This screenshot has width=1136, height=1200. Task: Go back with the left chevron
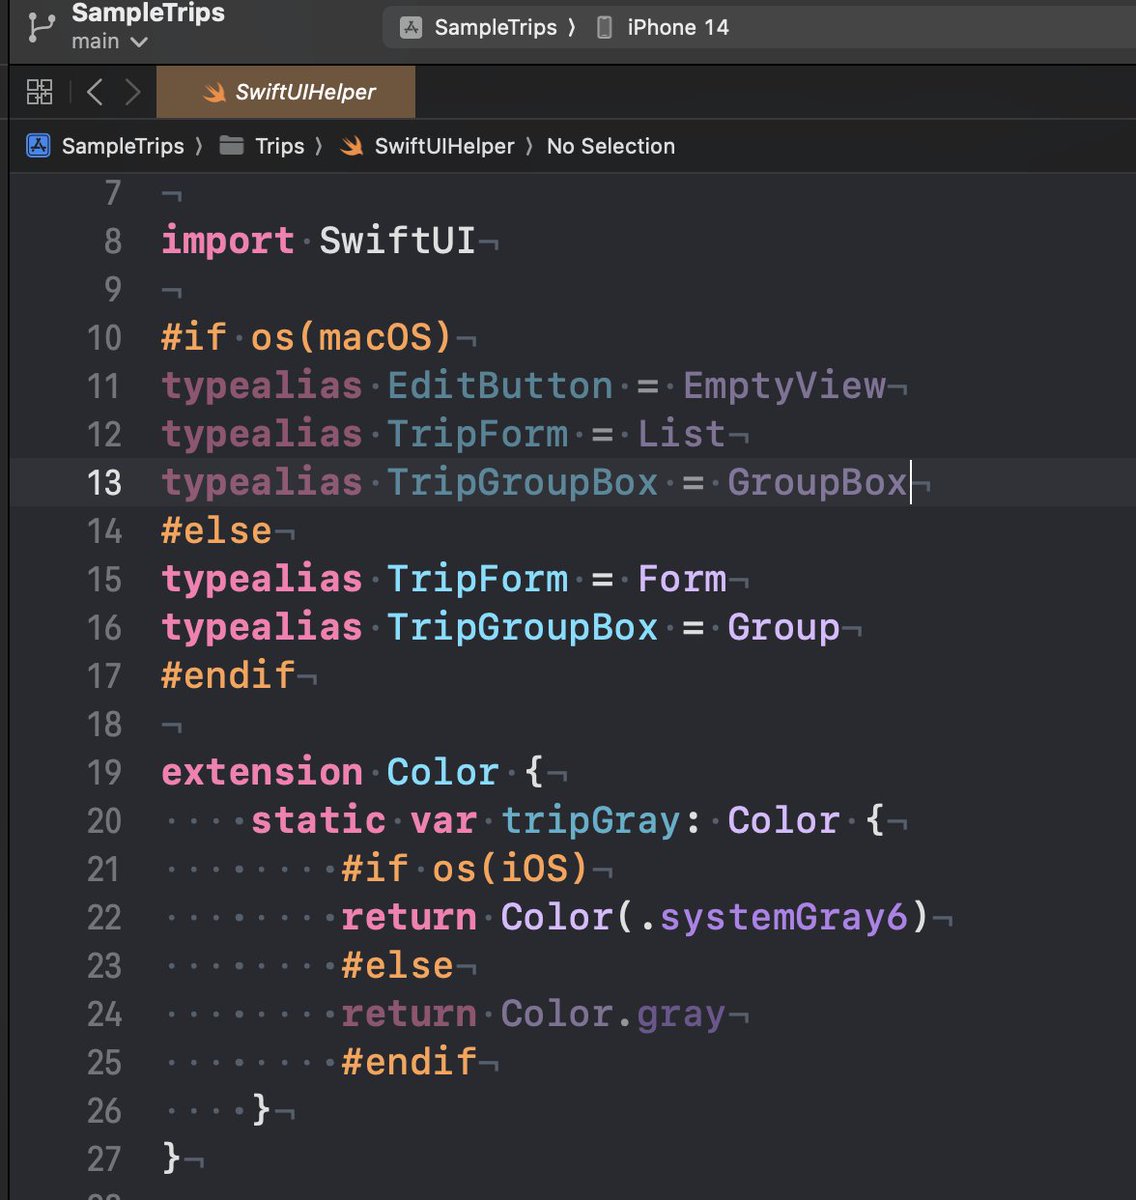[x=95, y=93]
